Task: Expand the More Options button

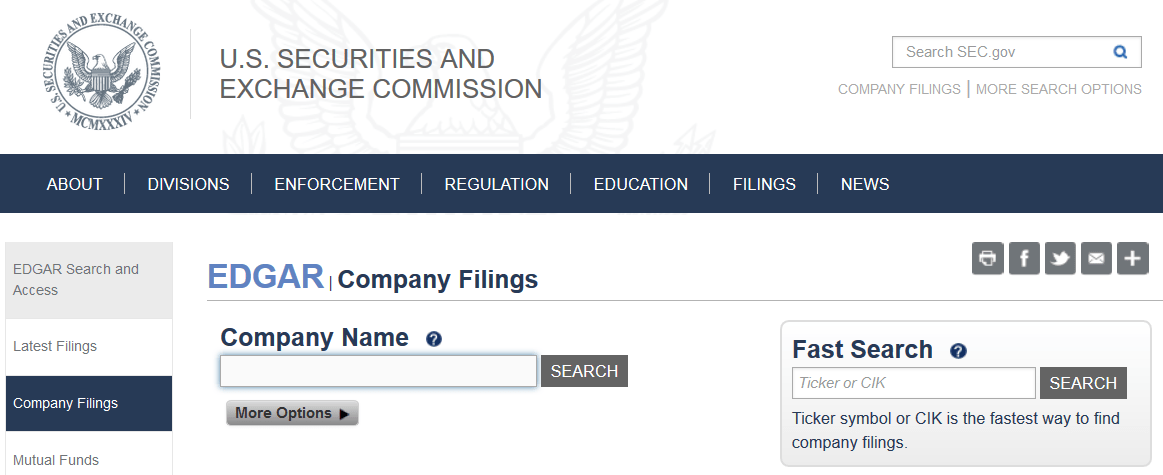Action: click(292, 413)
